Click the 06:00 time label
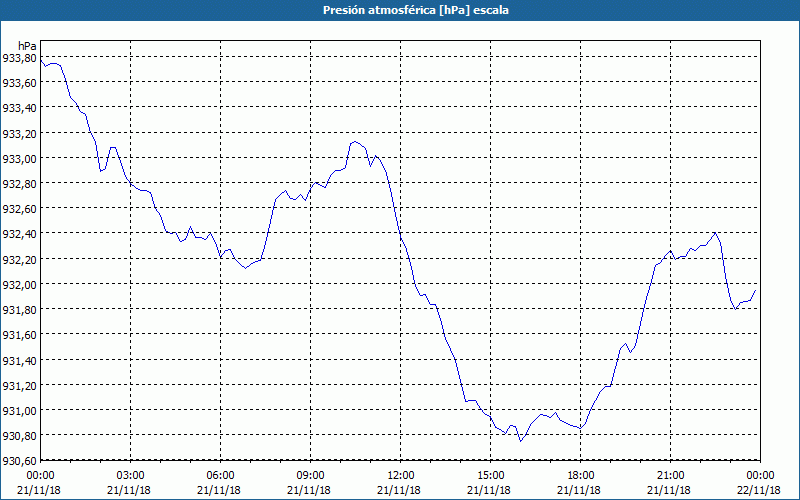The image size is (800, 500). coord(220,476)
